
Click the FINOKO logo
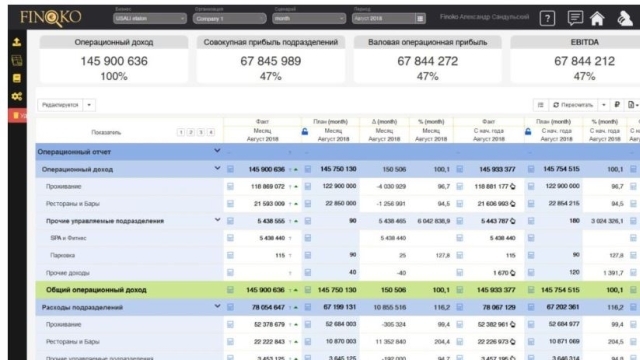click(x=51, y=18)
